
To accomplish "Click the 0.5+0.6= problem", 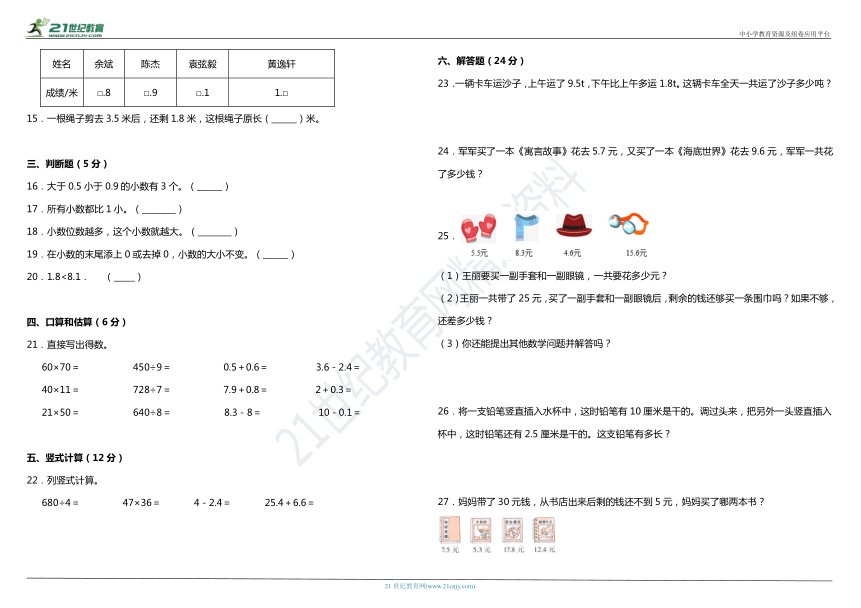I will [245, 367].
